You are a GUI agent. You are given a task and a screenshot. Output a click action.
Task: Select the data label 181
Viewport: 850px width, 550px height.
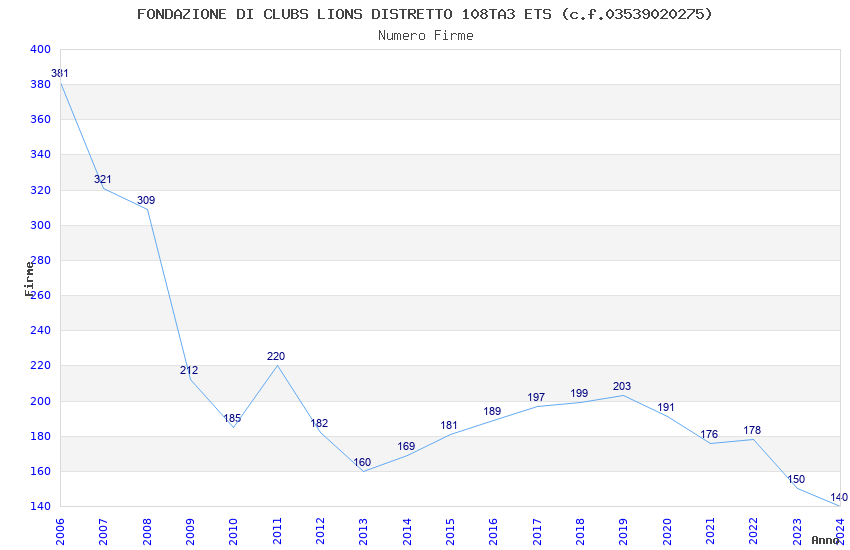click(449, 425)
